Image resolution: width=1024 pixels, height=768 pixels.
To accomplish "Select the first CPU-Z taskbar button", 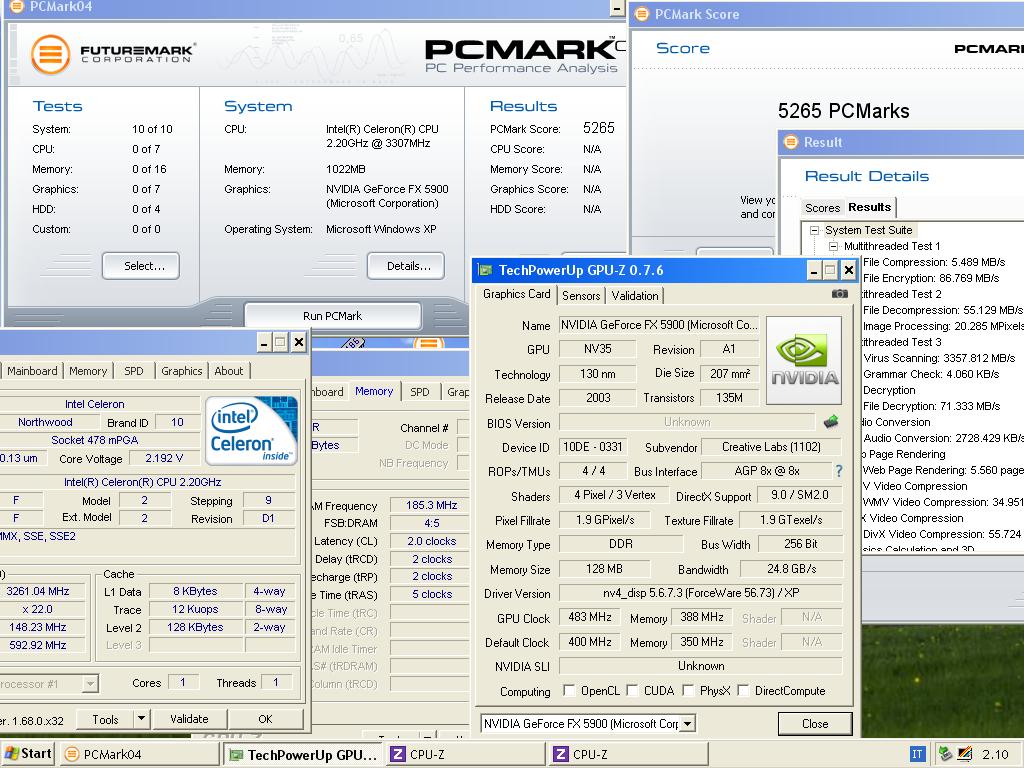I will pyautogui.click(x=465, y=754).
